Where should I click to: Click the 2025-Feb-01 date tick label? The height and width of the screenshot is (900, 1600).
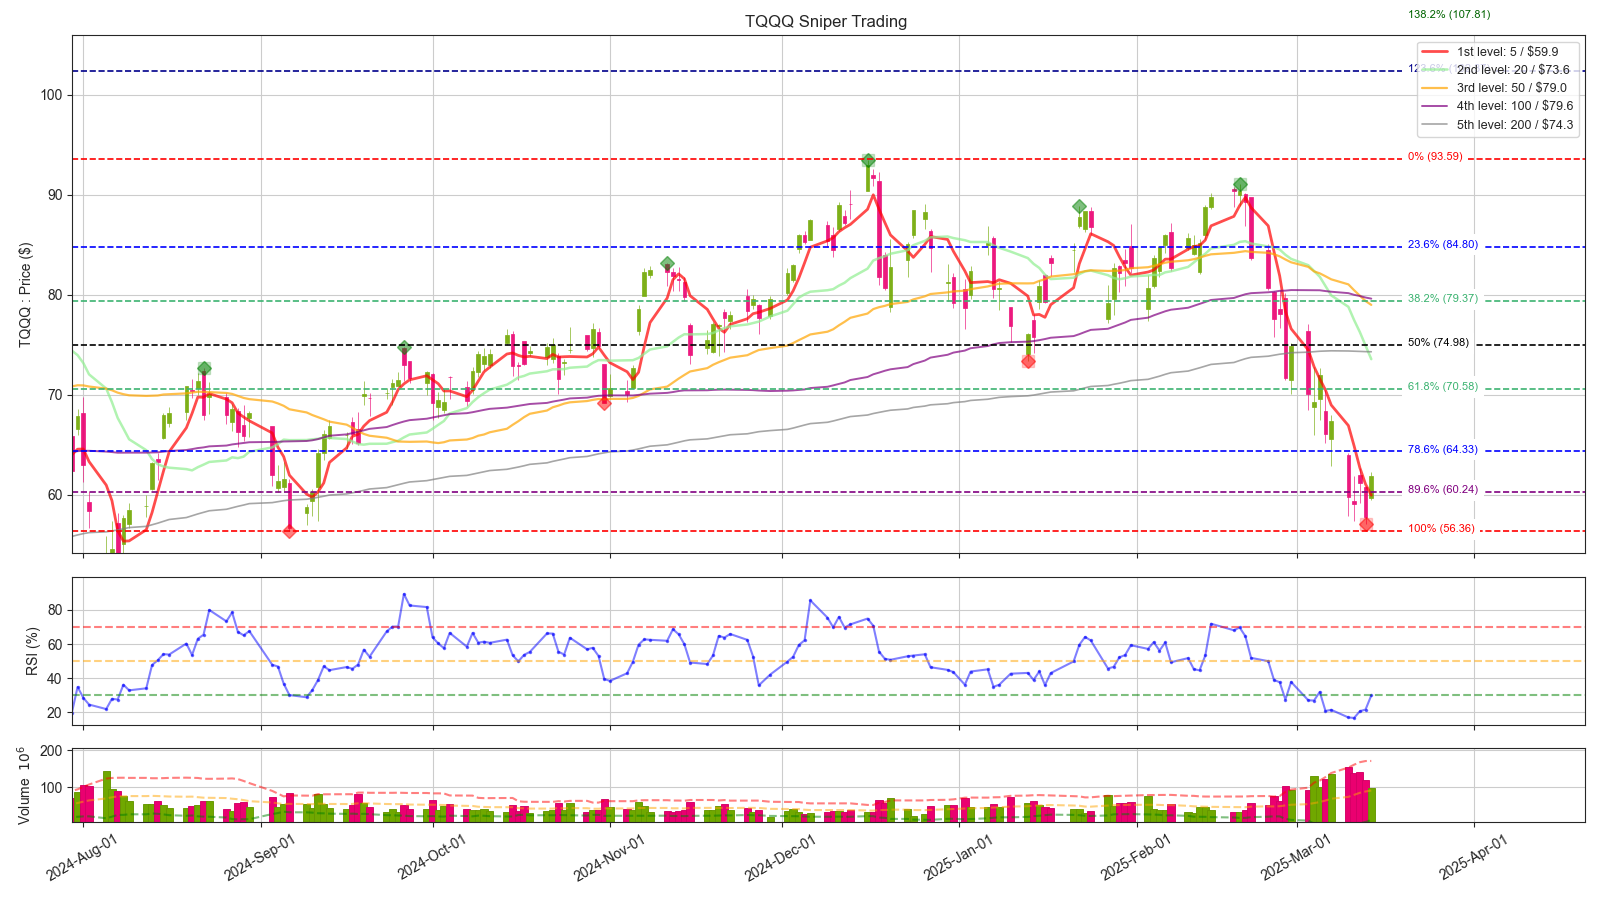(x=1137, y=858)
